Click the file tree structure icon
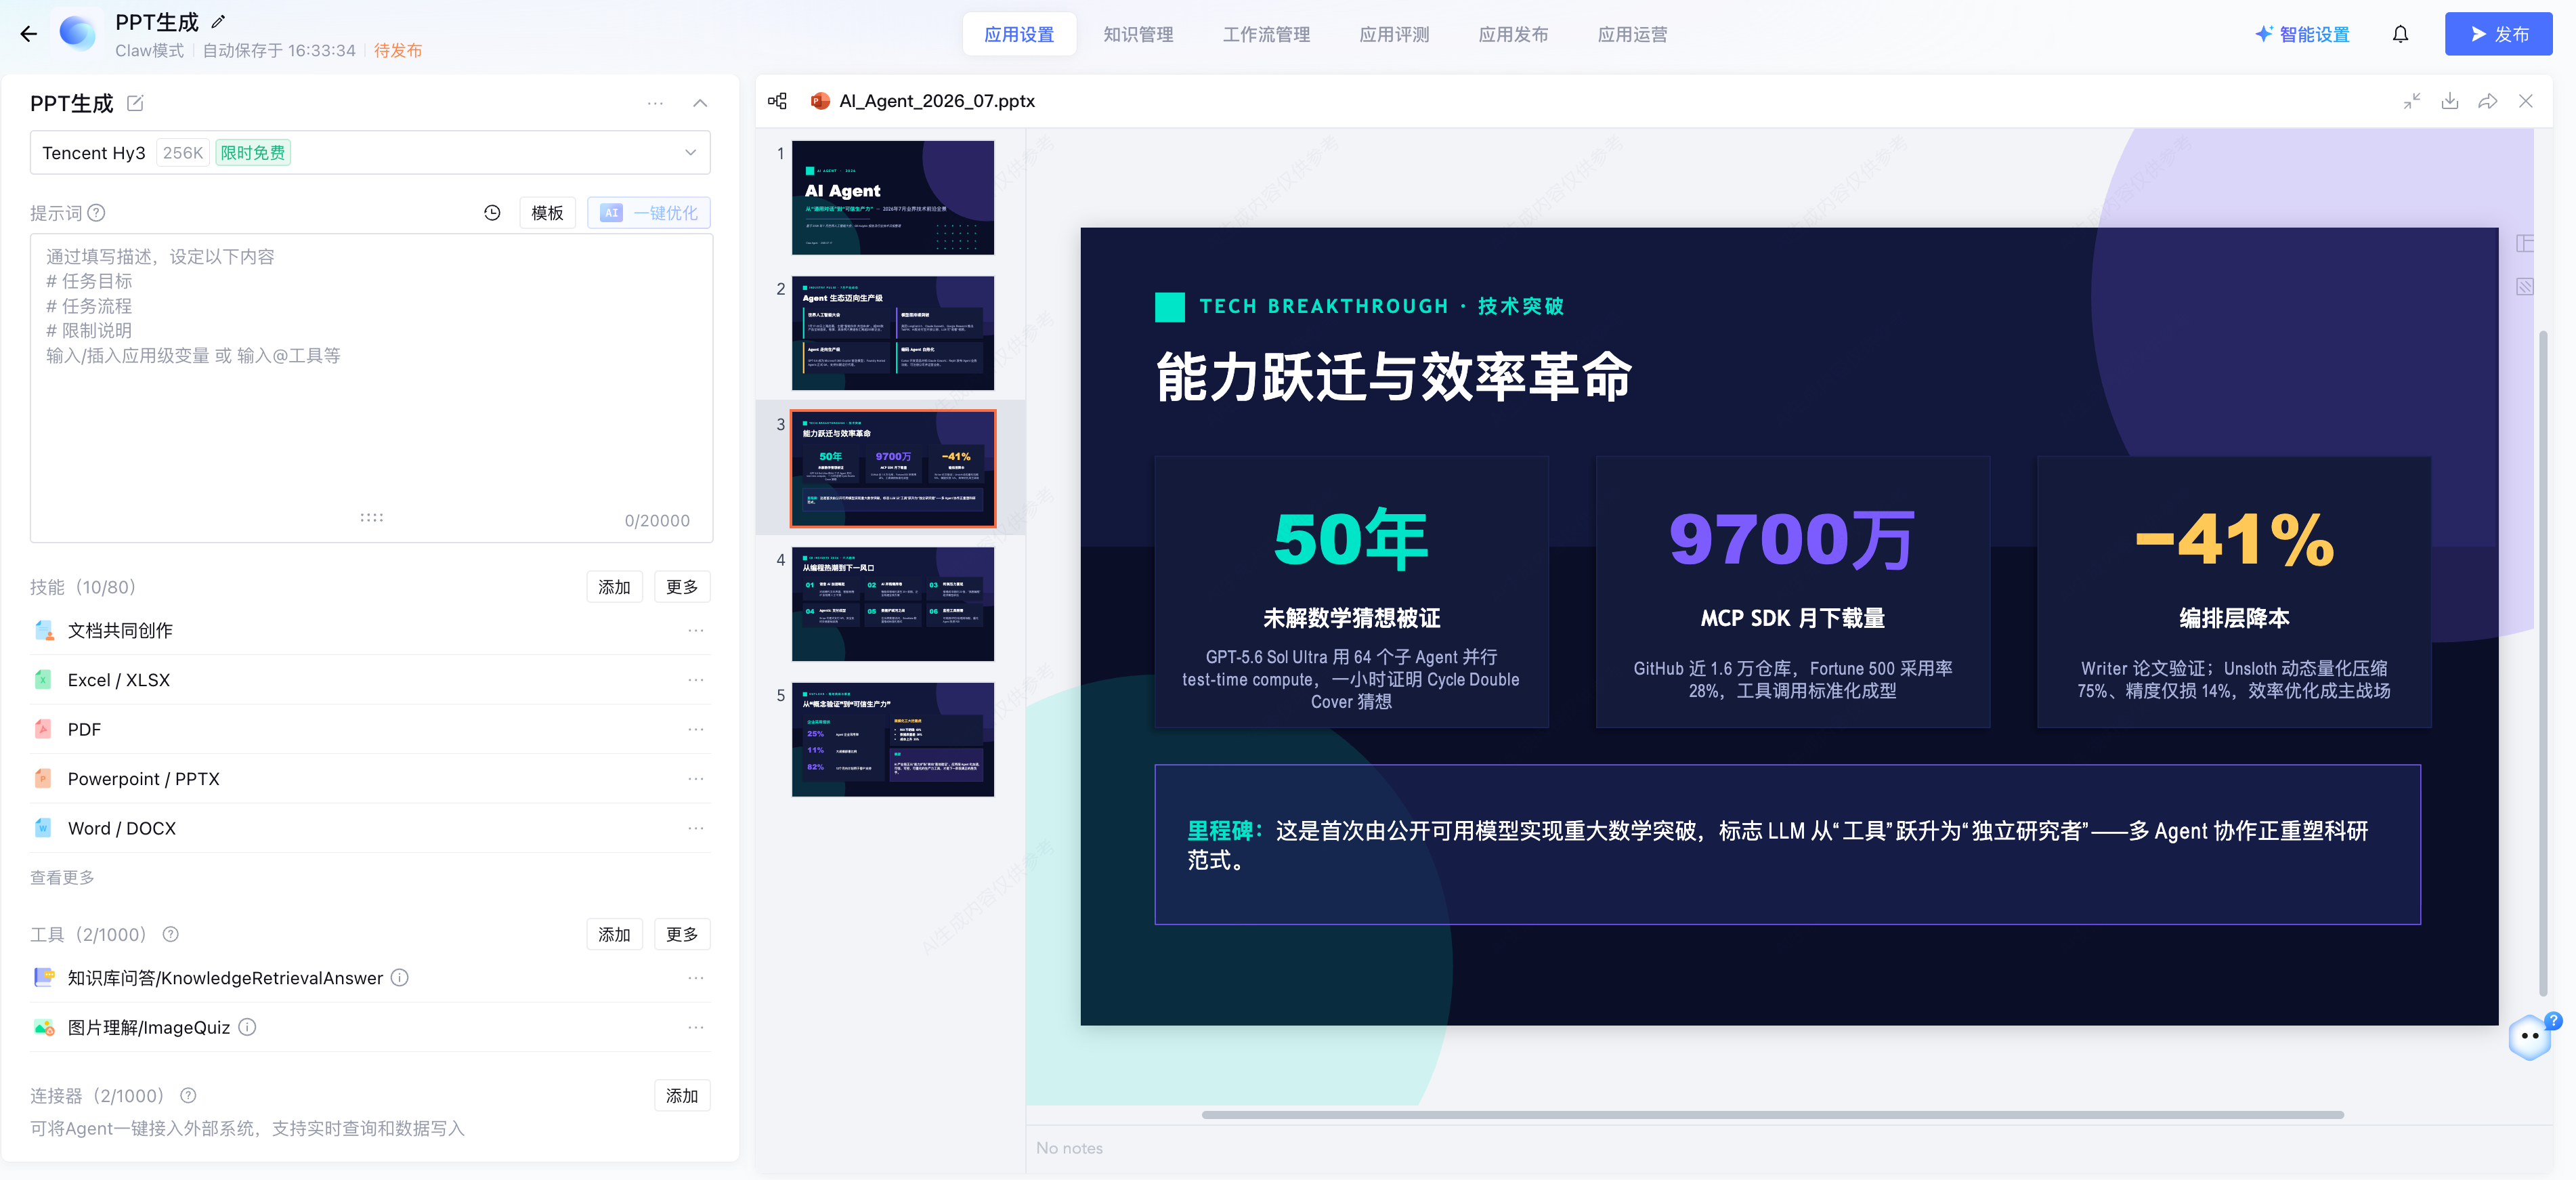The width and height of the screenshot is (2576, 1180). tap(777, 101)
